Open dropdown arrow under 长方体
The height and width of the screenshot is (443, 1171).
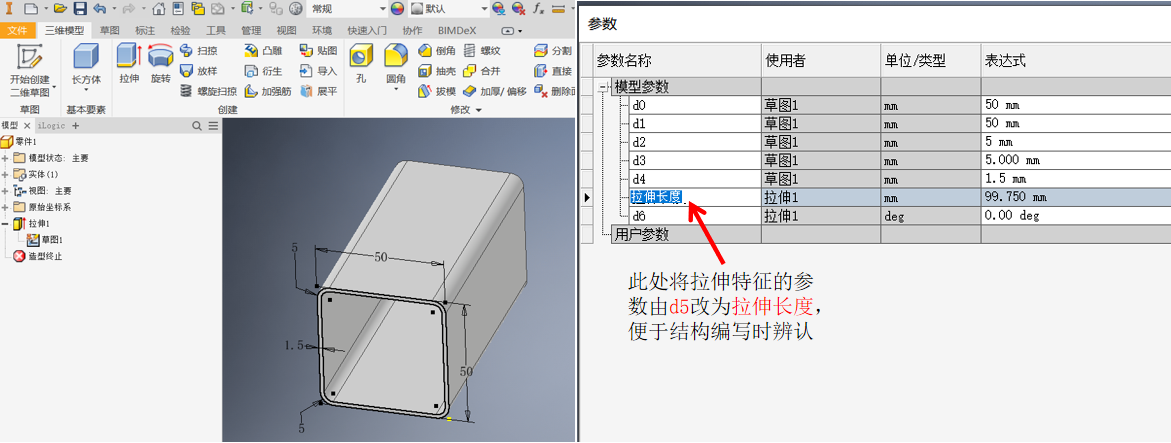pyautogui.click(x=86, y=90)
